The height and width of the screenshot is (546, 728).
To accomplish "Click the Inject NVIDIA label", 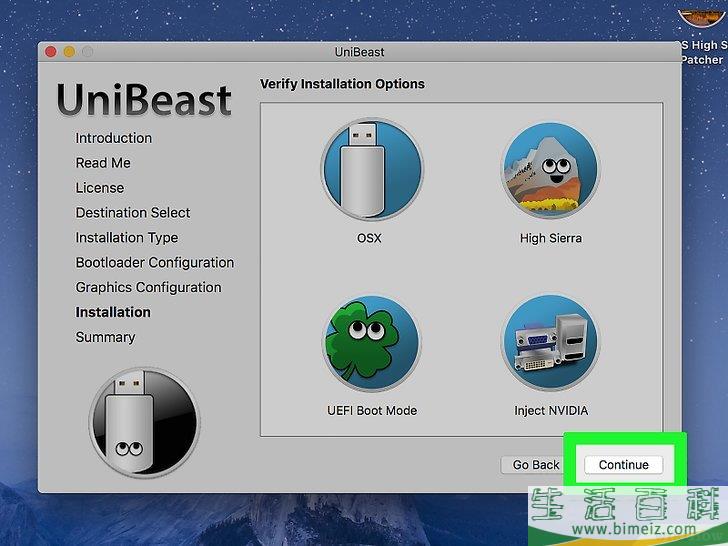I will 551,410.
